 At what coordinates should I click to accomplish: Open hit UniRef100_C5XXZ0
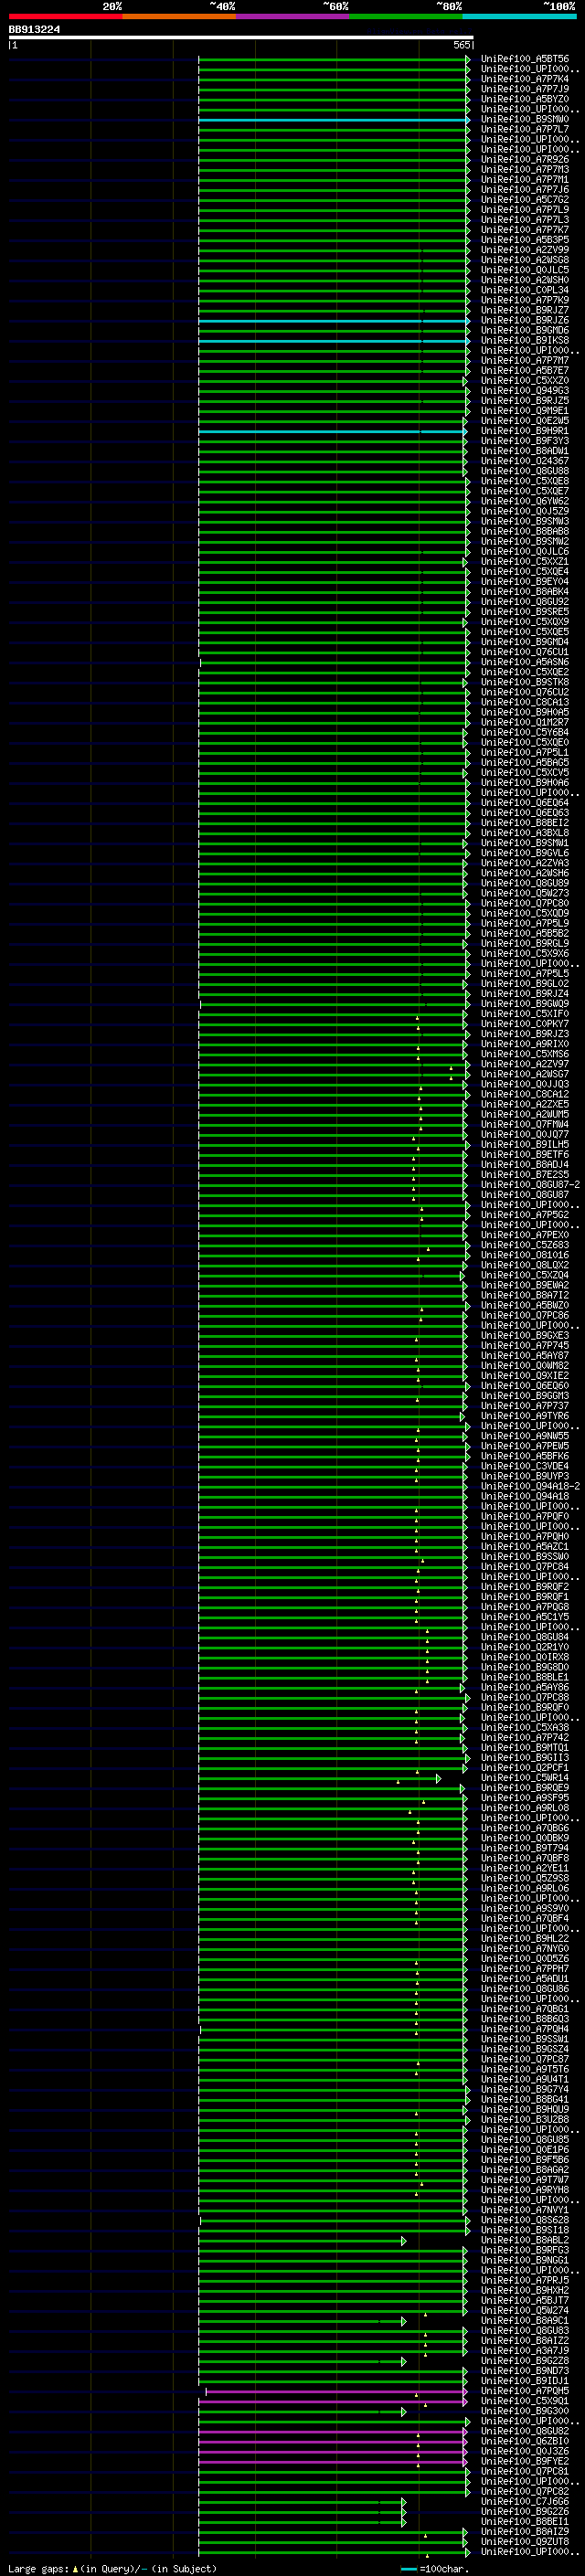click(x=525, y=381)
